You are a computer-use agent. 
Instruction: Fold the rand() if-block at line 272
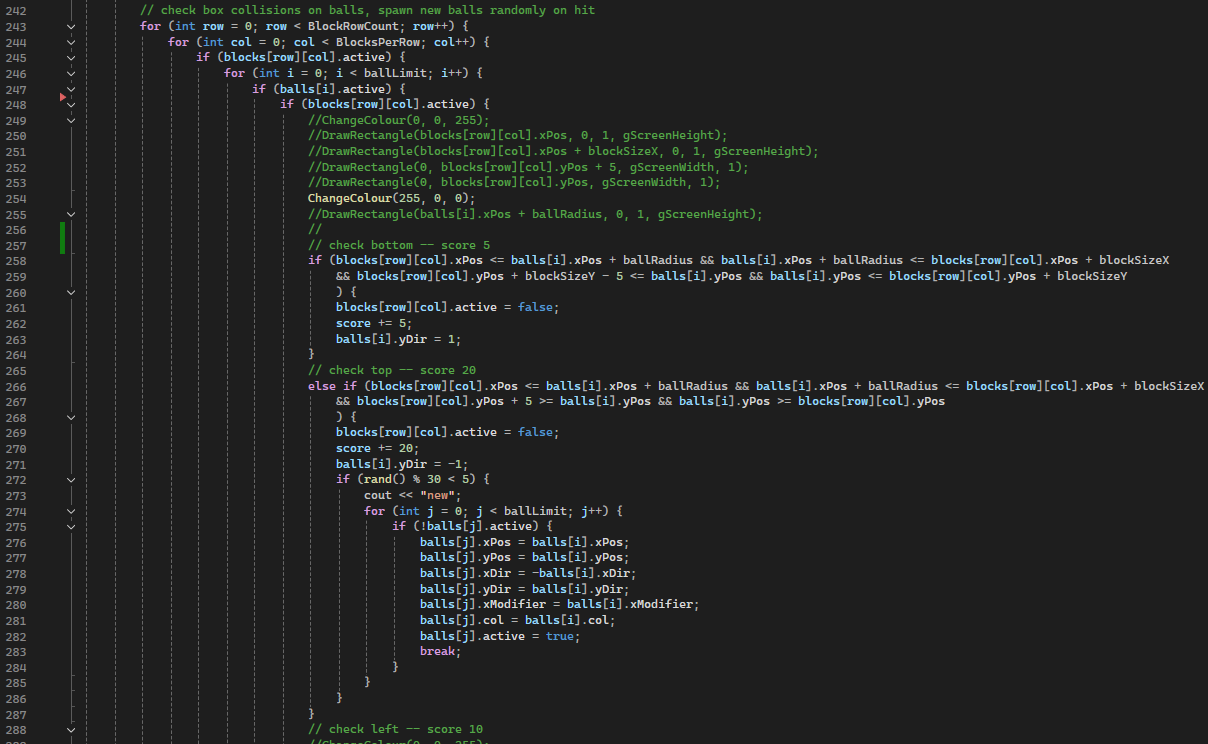click(x=71, y=479)
